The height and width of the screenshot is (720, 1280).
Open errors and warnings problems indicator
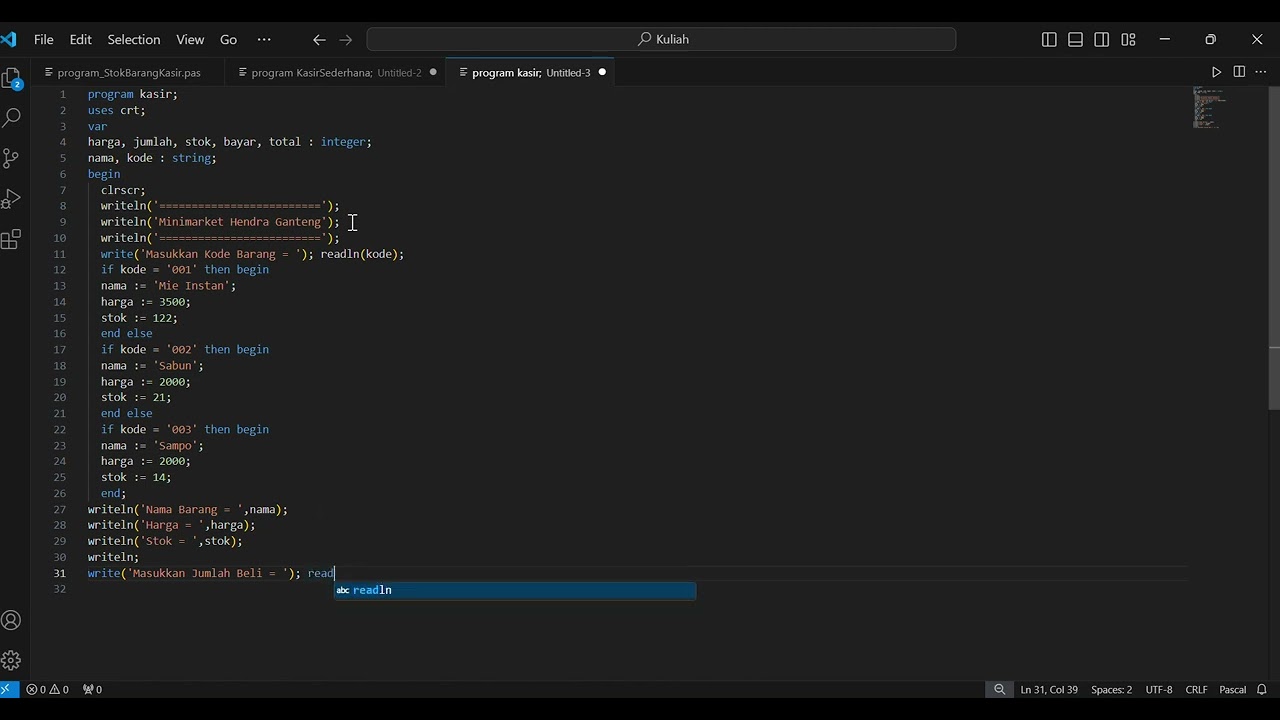click(47, 689)
